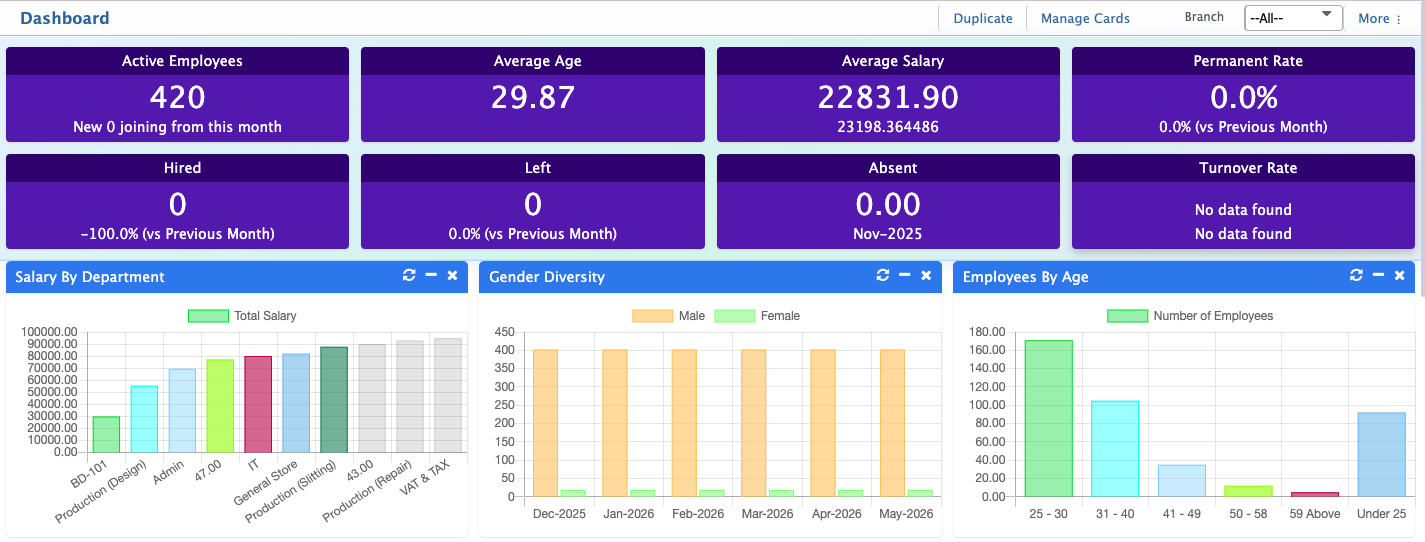This screenshot has width=1425, height=542.
Task: Minimize the Gender Diversity panel
Action: [905, 276]
